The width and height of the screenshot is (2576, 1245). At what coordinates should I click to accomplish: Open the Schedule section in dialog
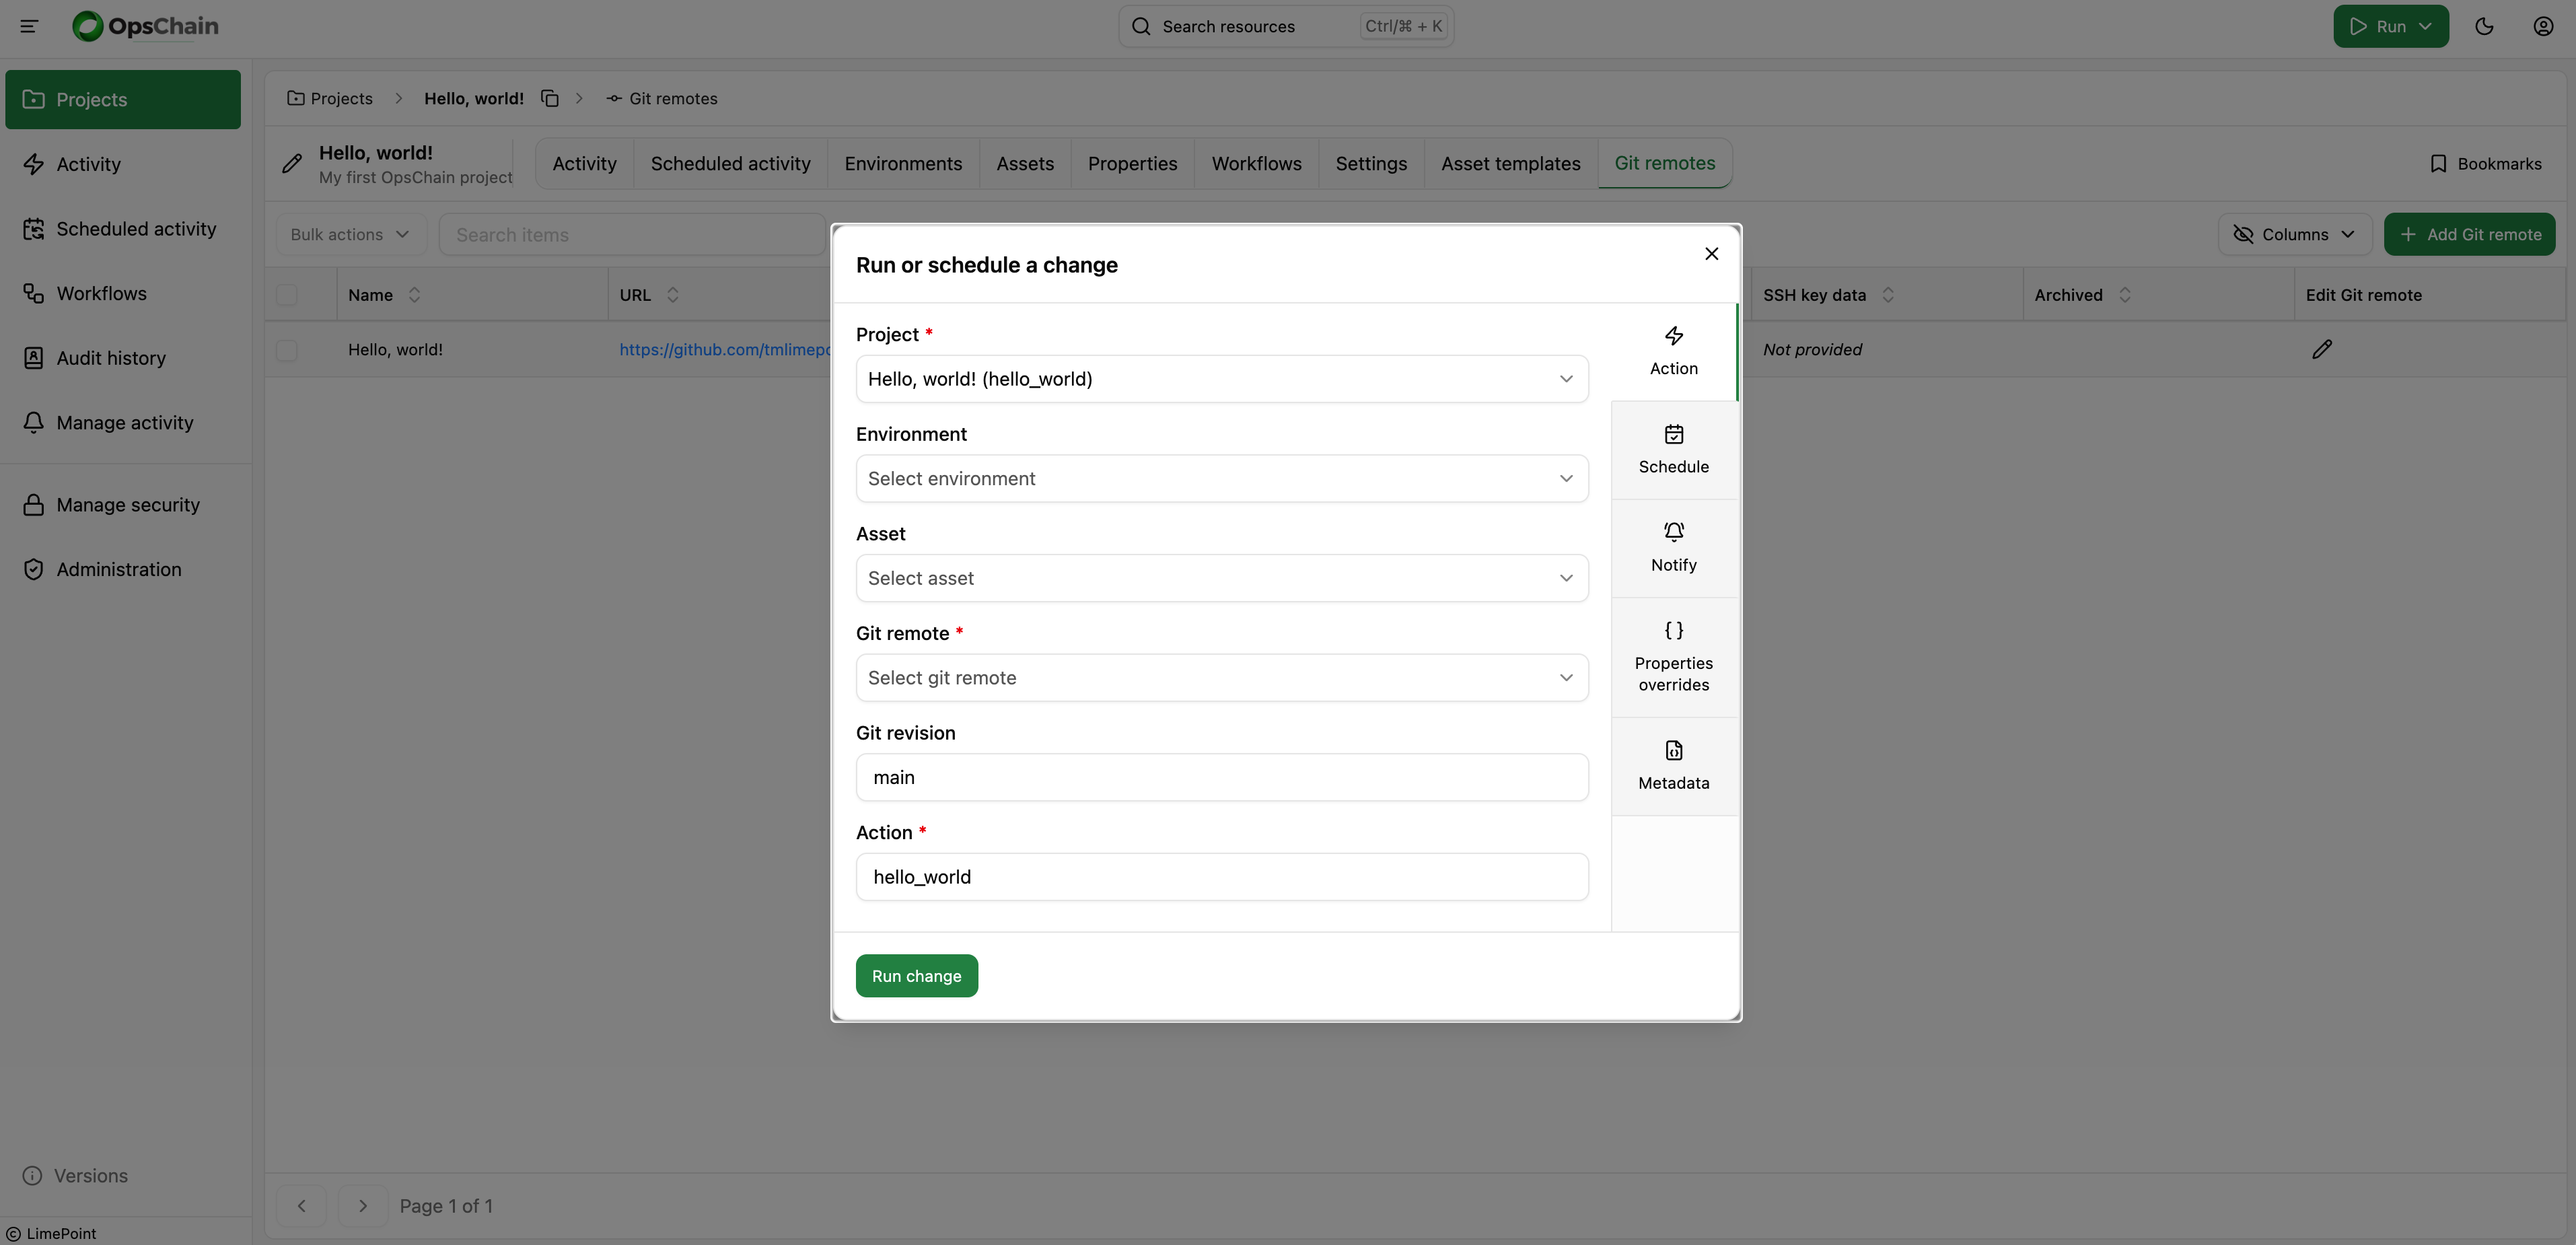click(1673, 450)
